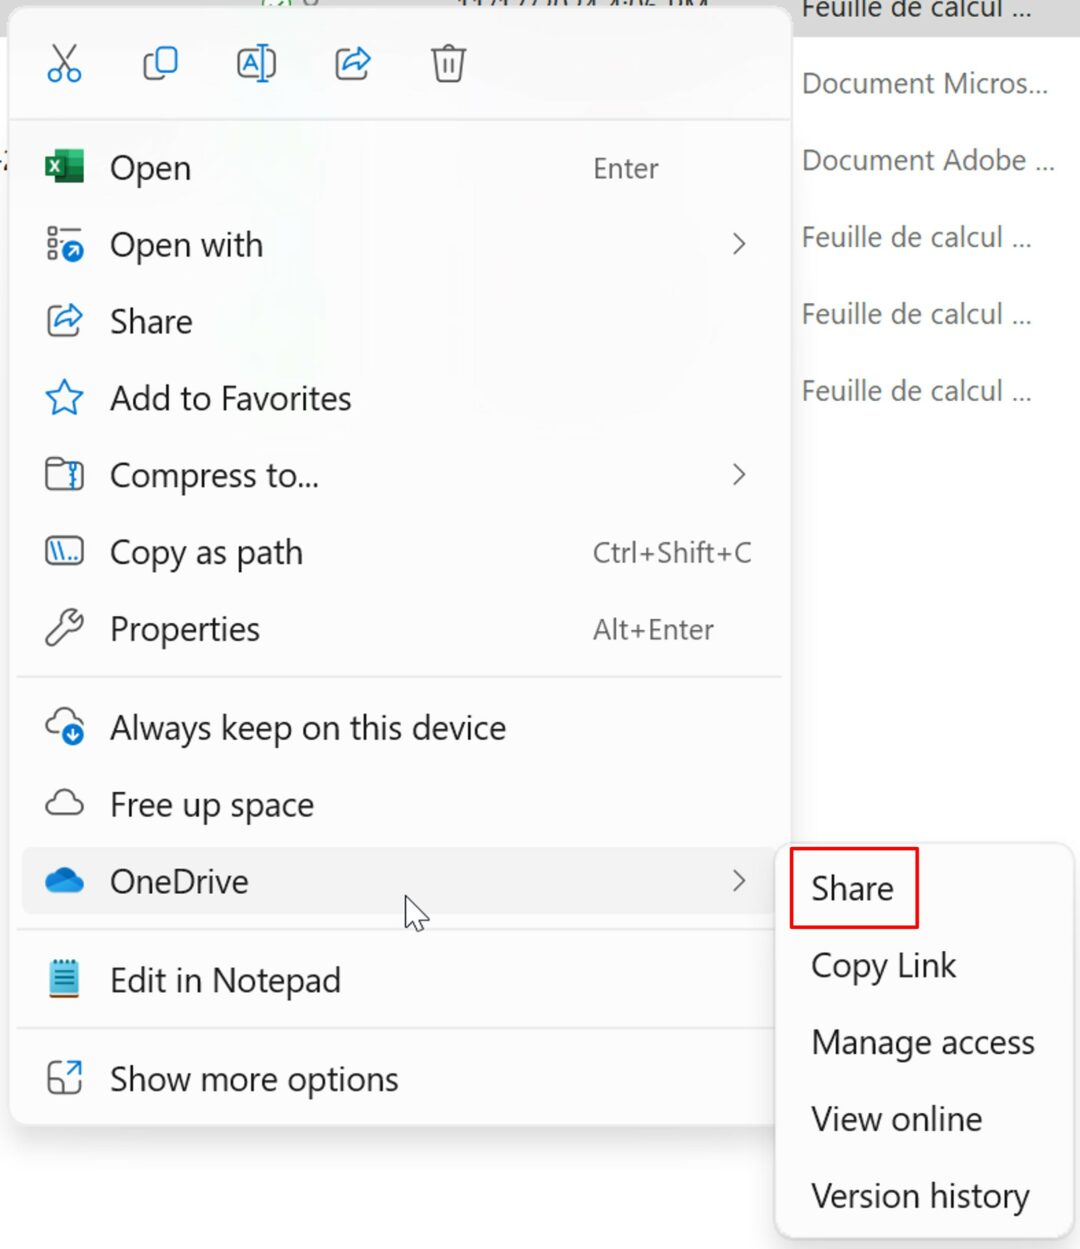
Task: Expand the Compress to submenu
Action: [x=739, y=475]
